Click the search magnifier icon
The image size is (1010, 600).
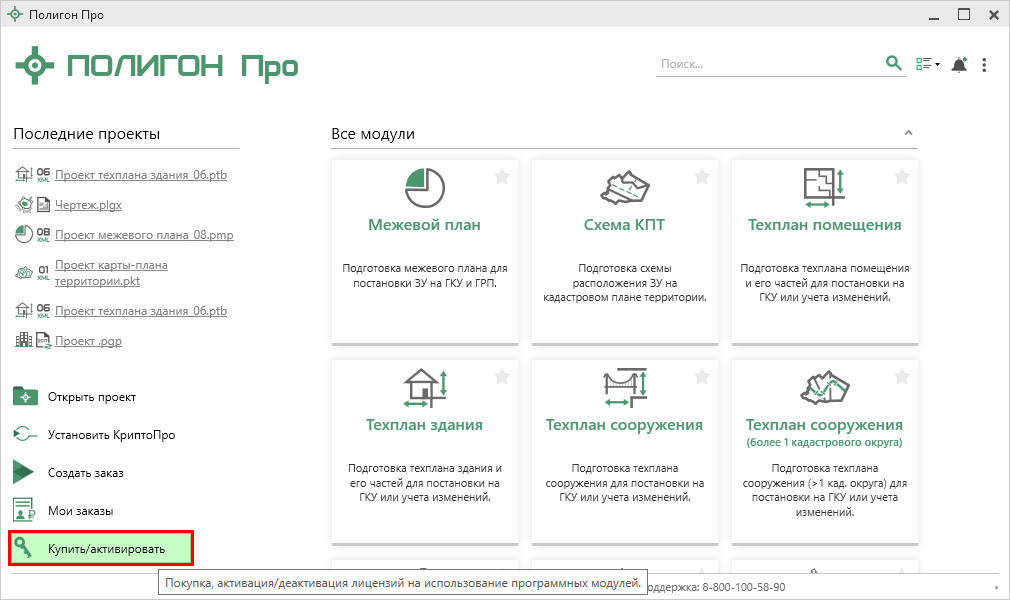(x=894, y=64)
